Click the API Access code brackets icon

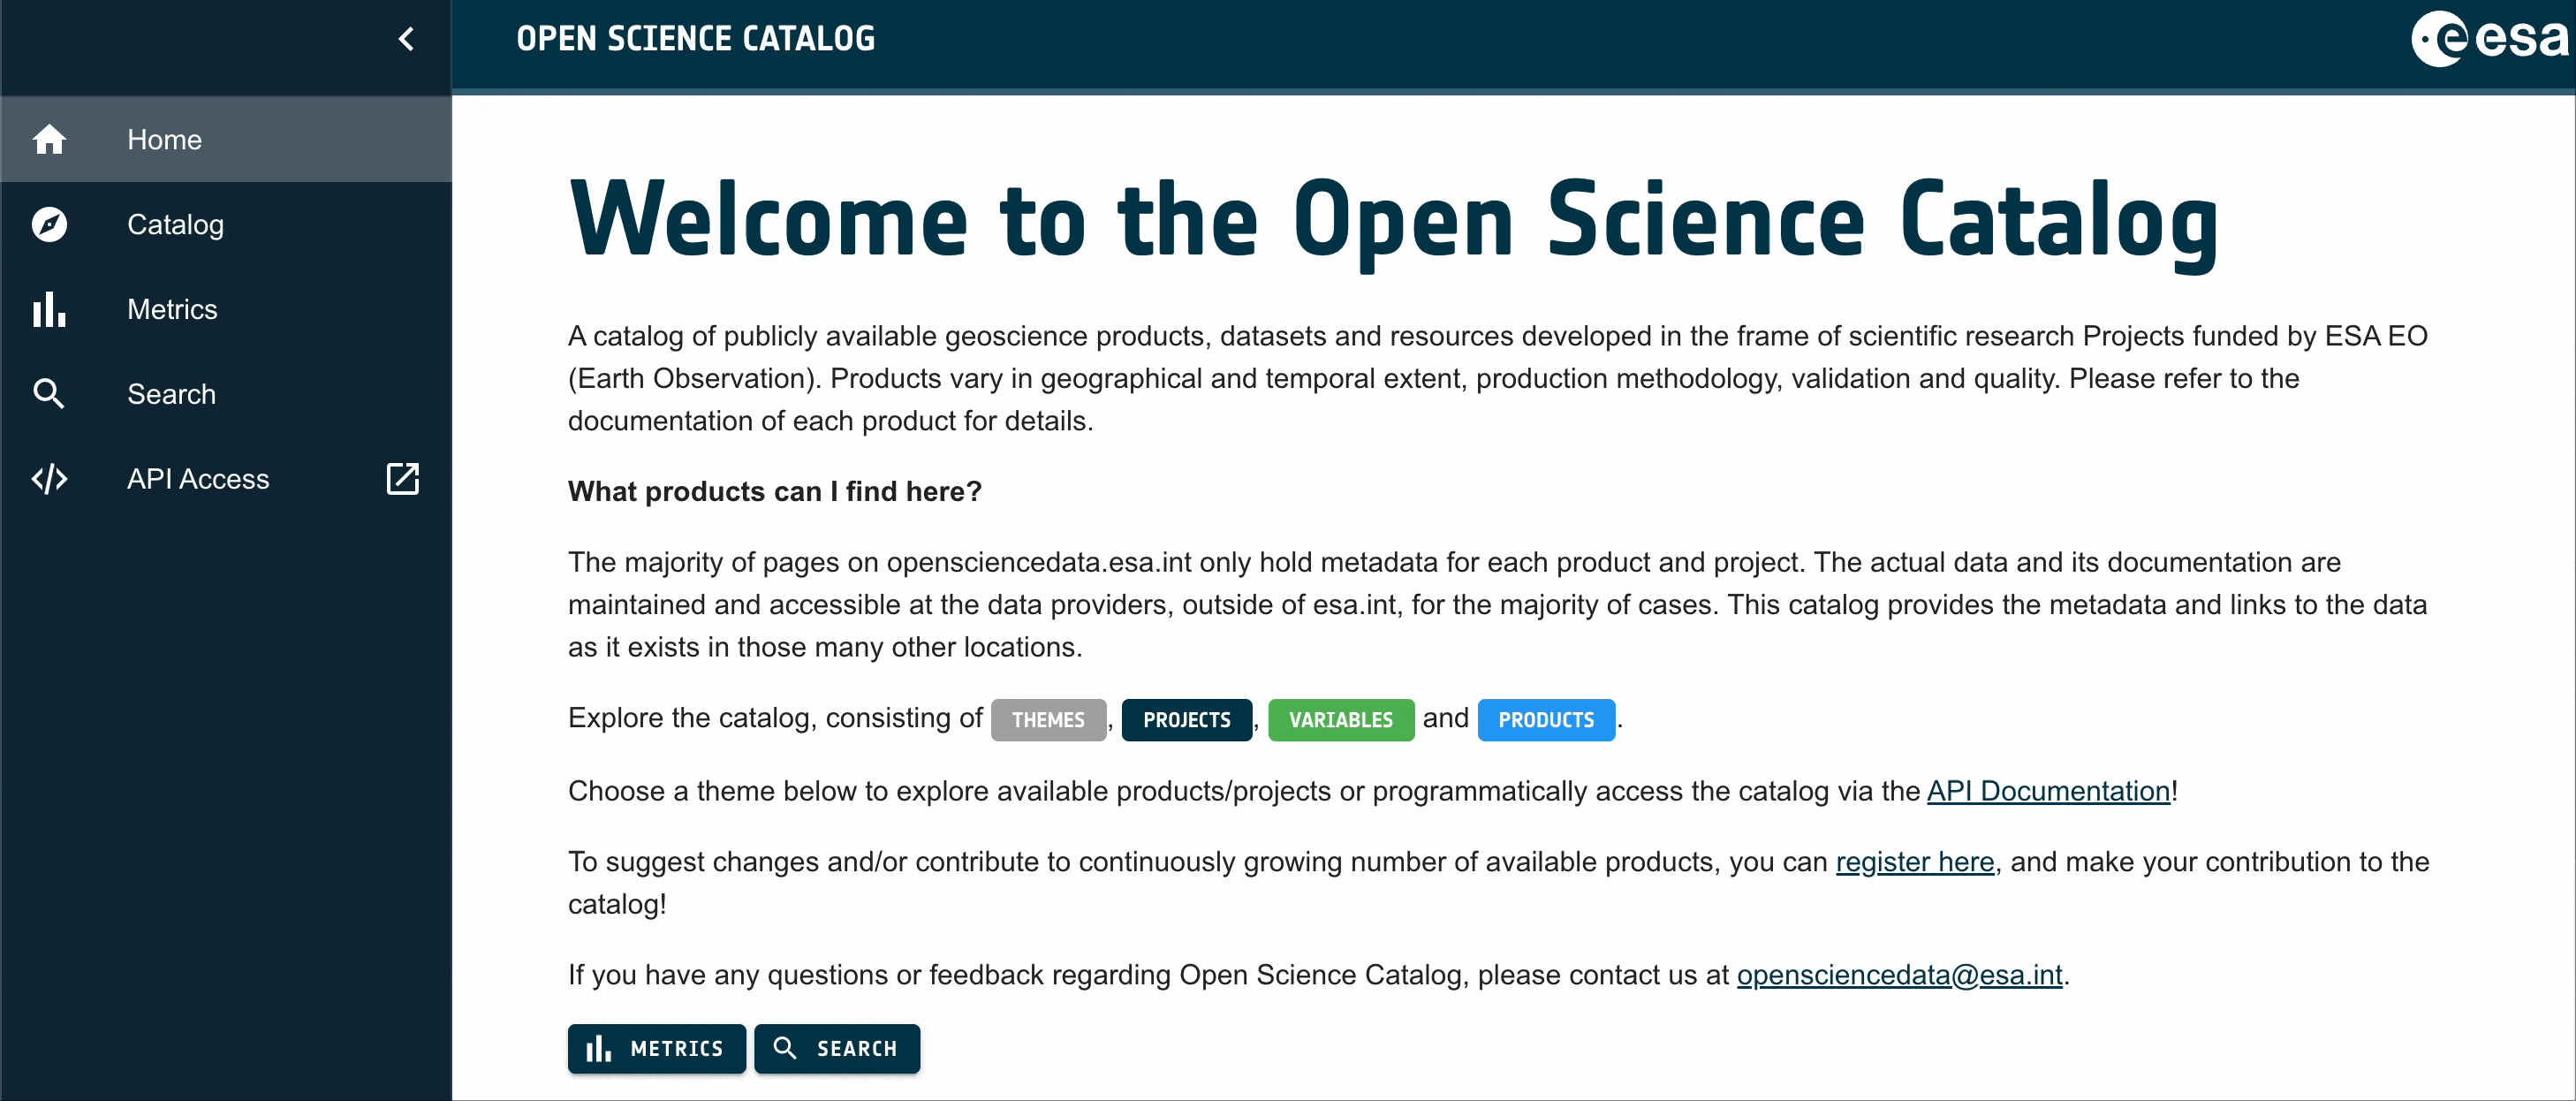tap(49, 479)
